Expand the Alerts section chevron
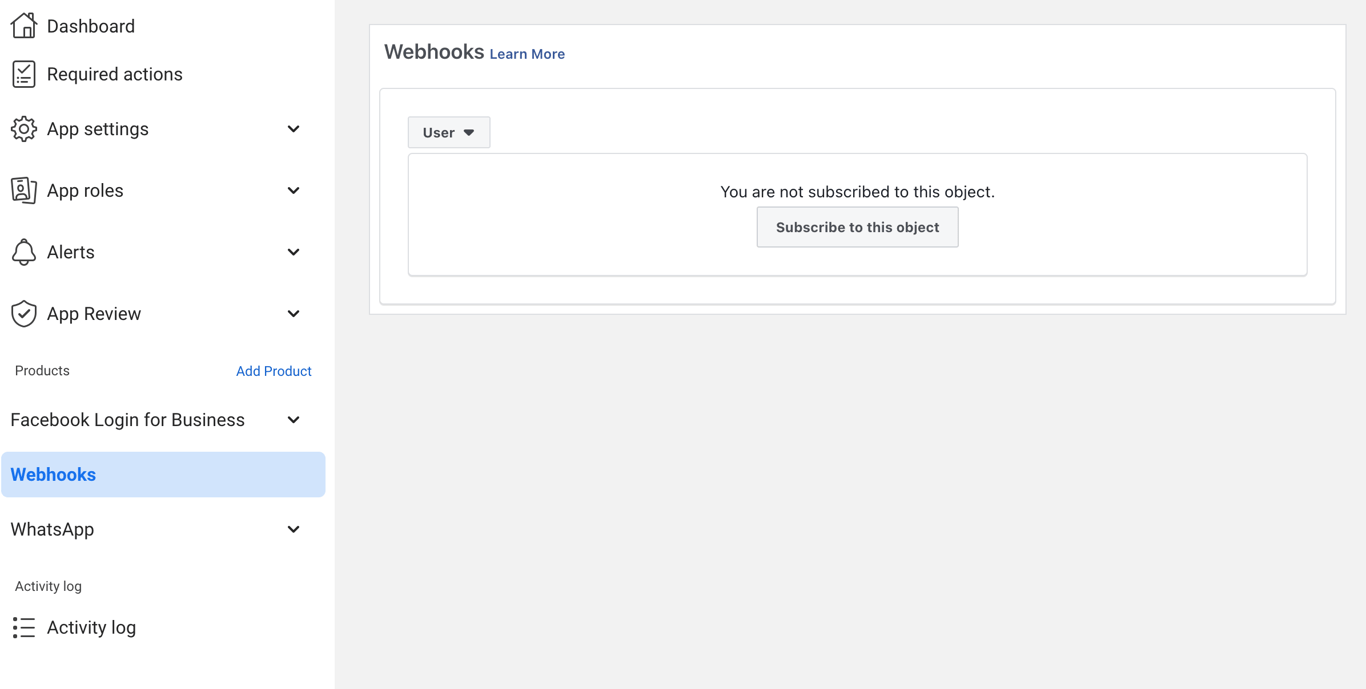Screen dimensions: 1366x689 (293, 252)
